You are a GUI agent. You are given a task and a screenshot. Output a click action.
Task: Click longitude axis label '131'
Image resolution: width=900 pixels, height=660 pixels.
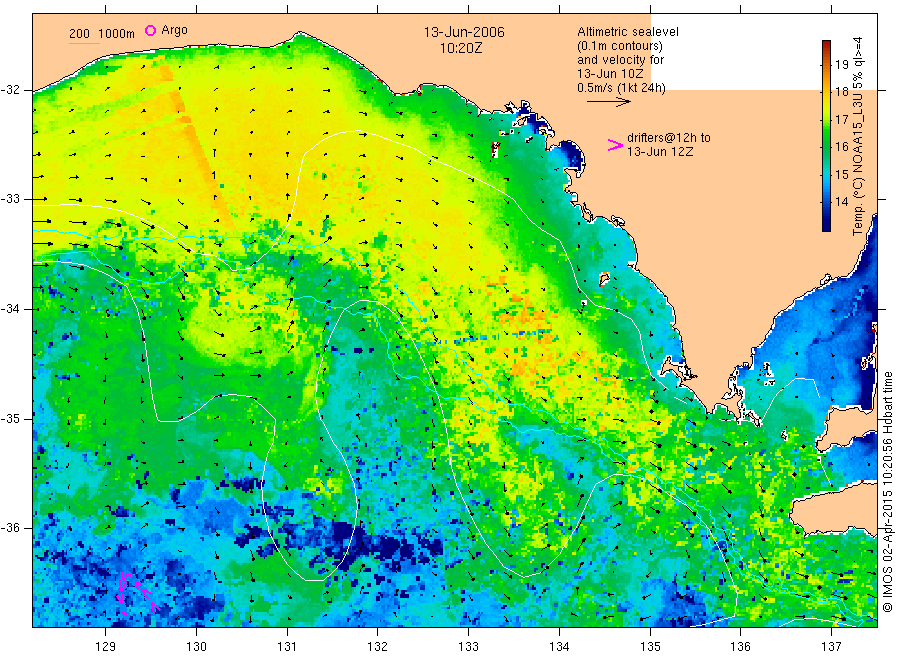point(287,647)
